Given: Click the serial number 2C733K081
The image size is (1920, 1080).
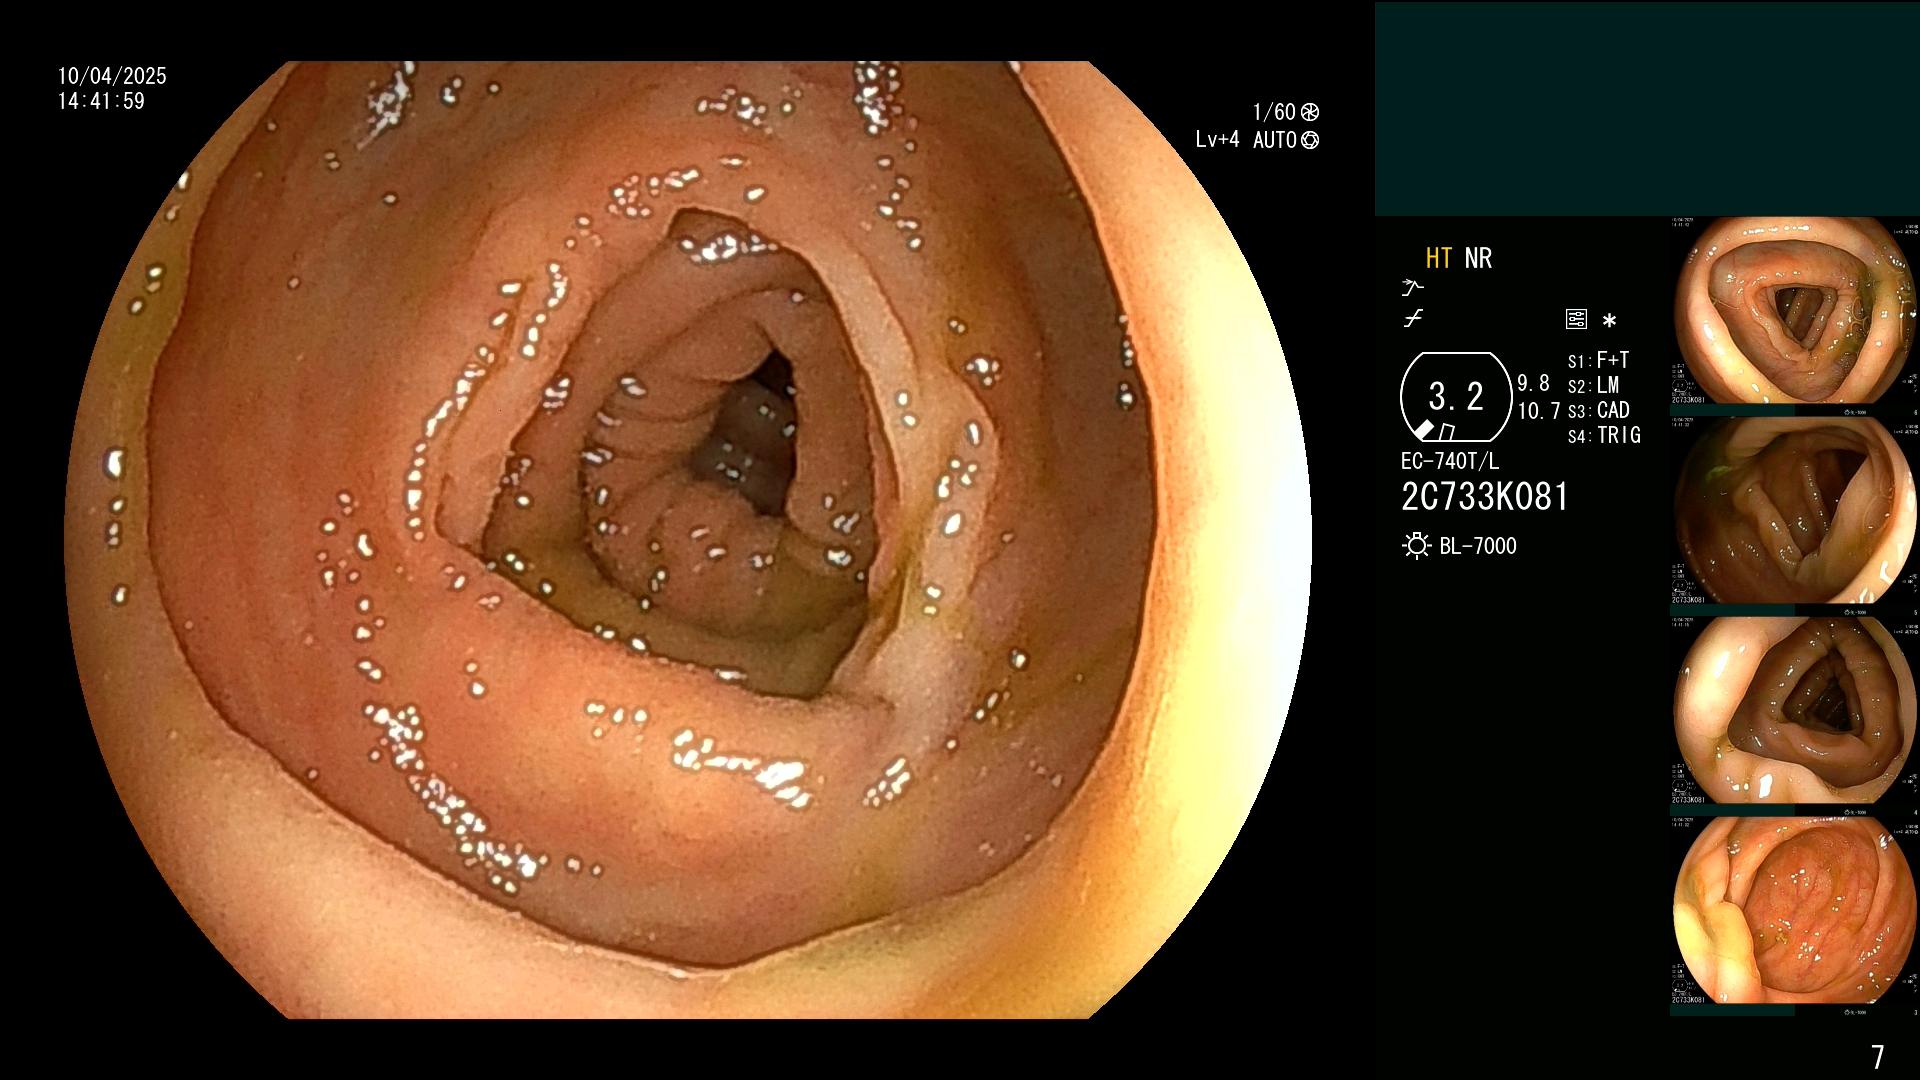Looking at the screenshot, I should (x=1485, y=497).
